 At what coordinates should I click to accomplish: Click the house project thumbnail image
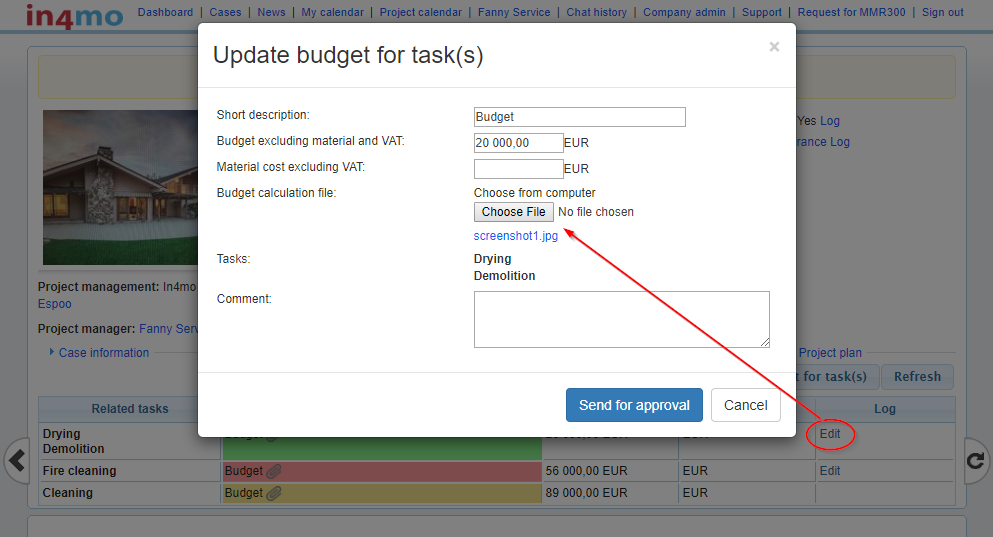pyautogui.click(x=120, y=188)
